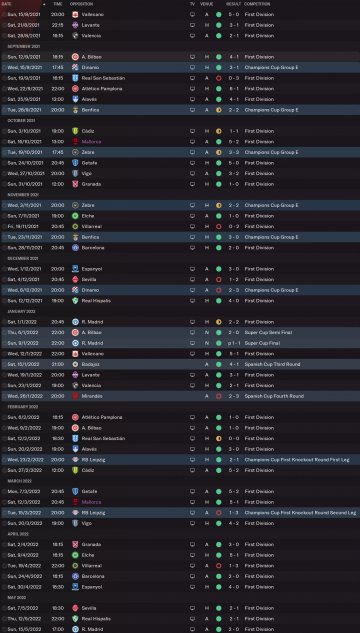Viewport: 360px width, 633px height.
Task: Click the Result column header
Action: 234,4
